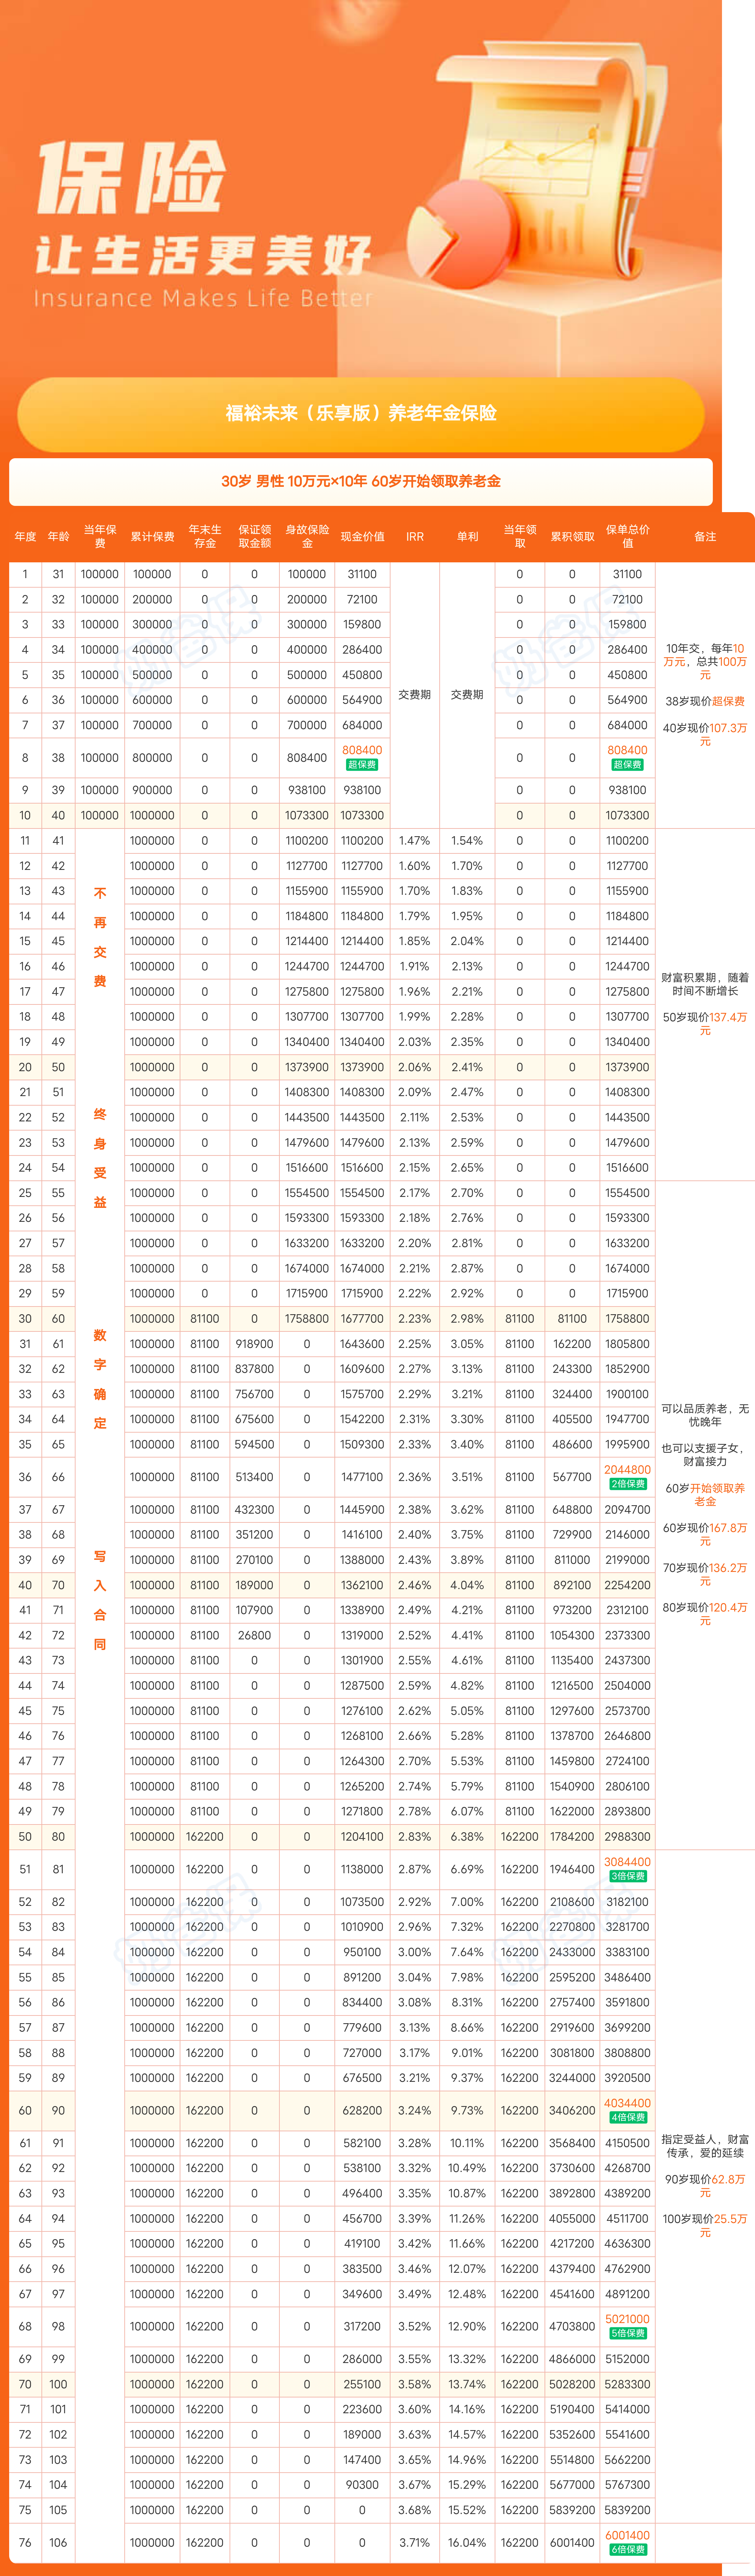Click the vertical 不再交费 label
Screen dimensions: 755x2576
pyautogui.click(x=100, y=937)
